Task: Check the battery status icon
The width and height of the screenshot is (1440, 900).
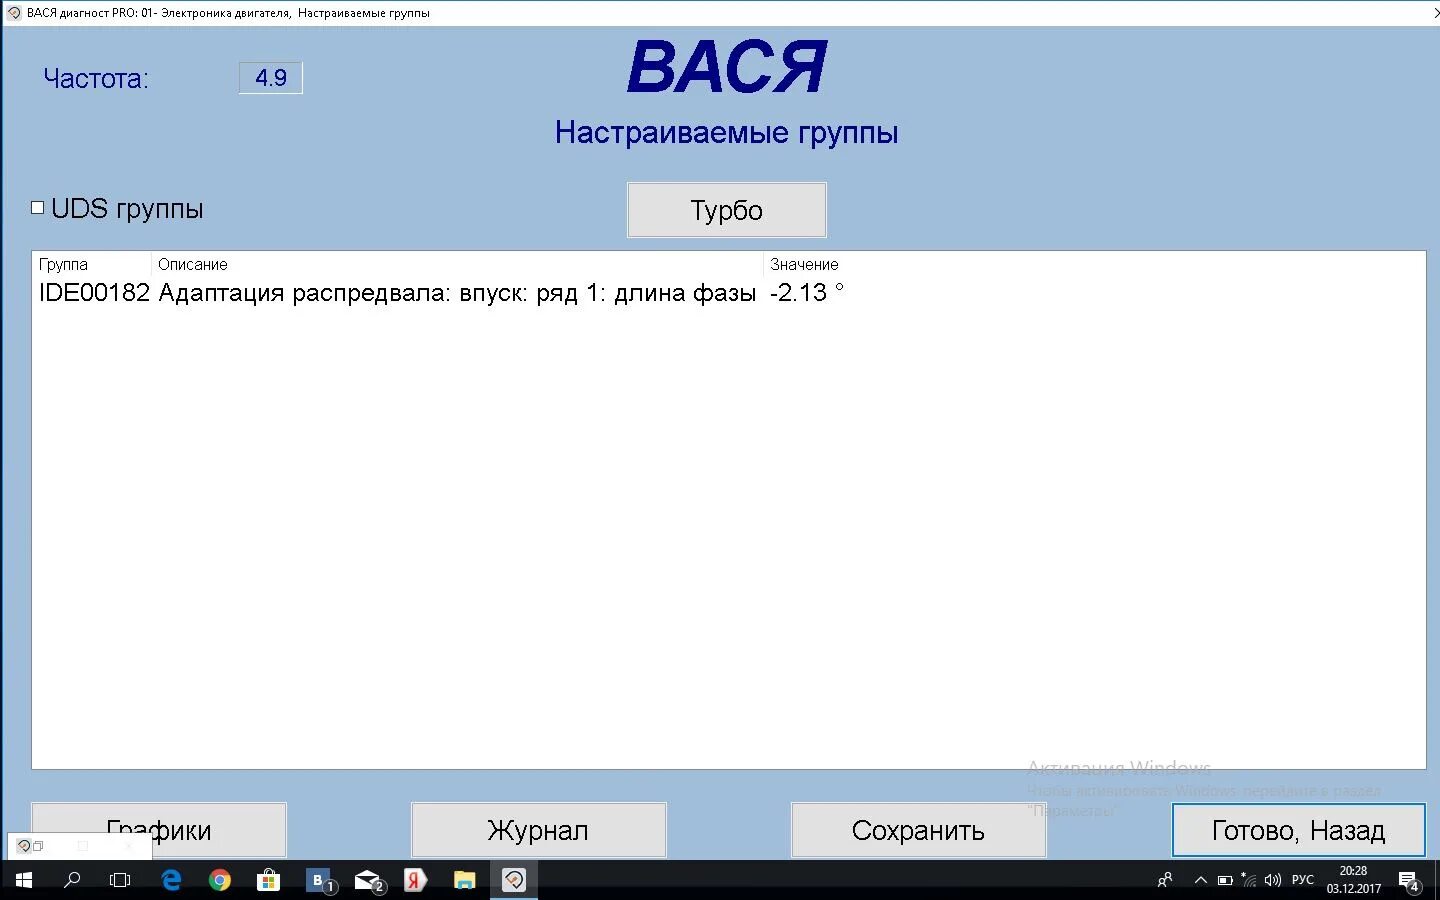Action: (x=1225, y=880)
